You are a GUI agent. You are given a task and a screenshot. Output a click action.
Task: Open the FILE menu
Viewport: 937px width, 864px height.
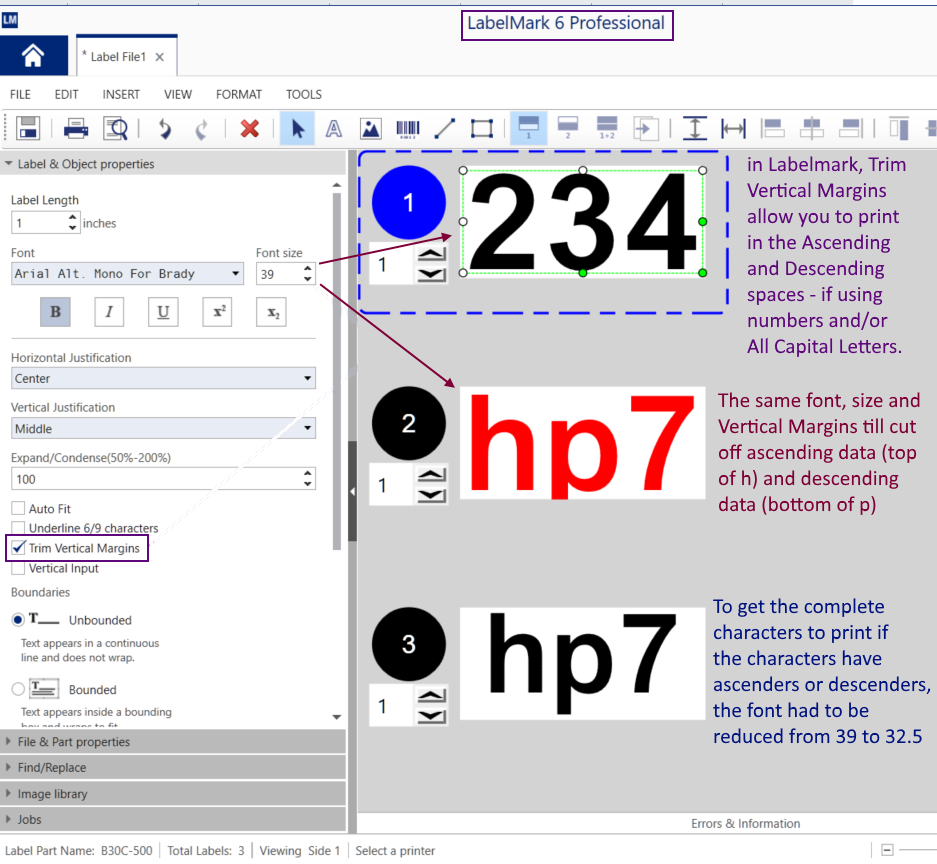20,94
